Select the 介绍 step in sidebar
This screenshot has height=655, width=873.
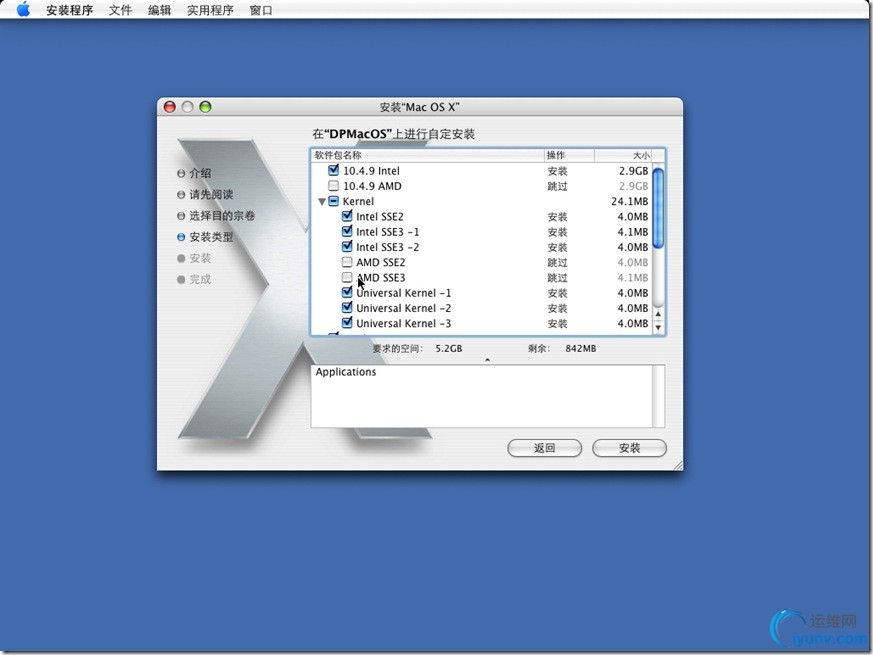pyautogui.click(x=194, y=173)
